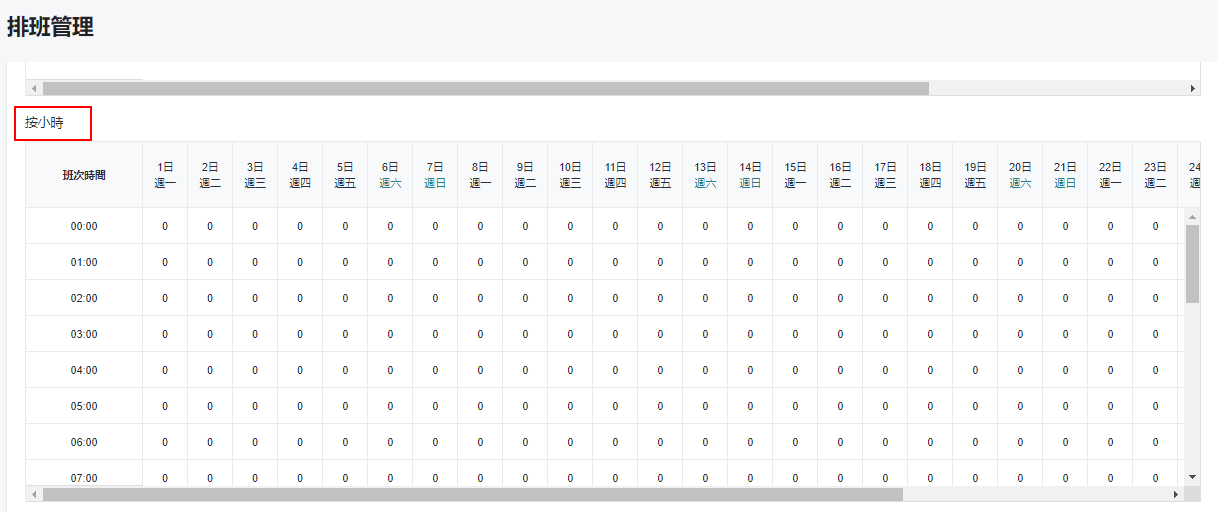Viewport: 1218px width, 512px height.
Task: Click left arrow of bottom horizontal scrollbar
Action: click(34, 495)
